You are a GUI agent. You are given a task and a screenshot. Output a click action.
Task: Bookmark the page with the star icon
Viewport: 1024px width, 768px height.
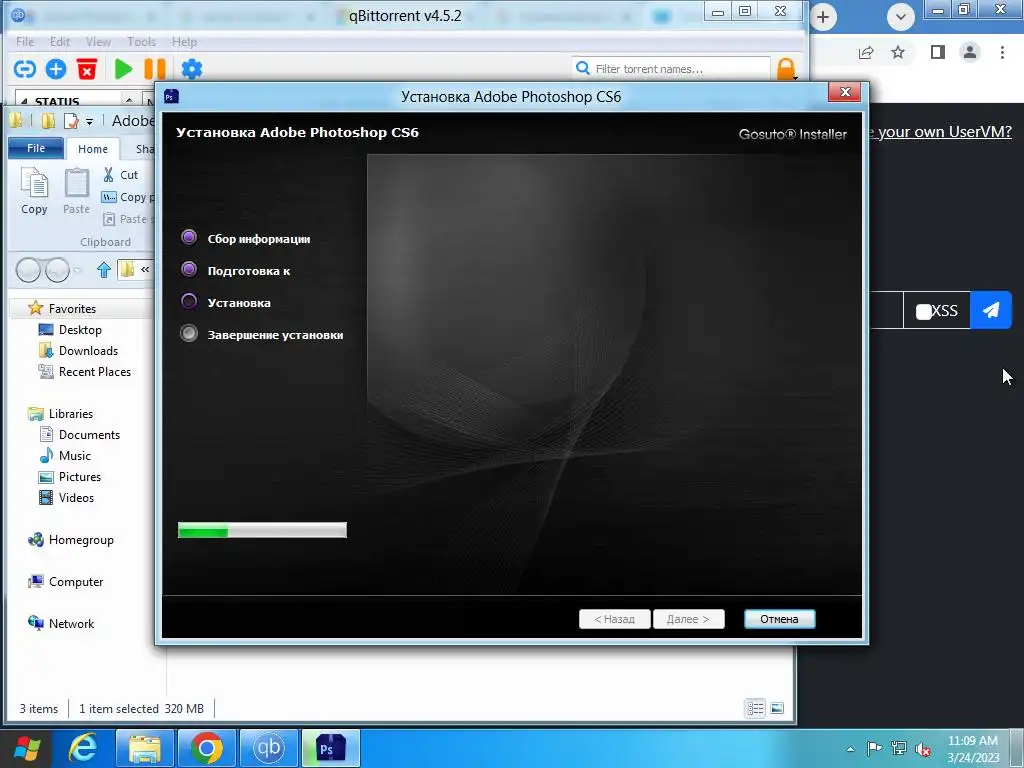[898, 52]
